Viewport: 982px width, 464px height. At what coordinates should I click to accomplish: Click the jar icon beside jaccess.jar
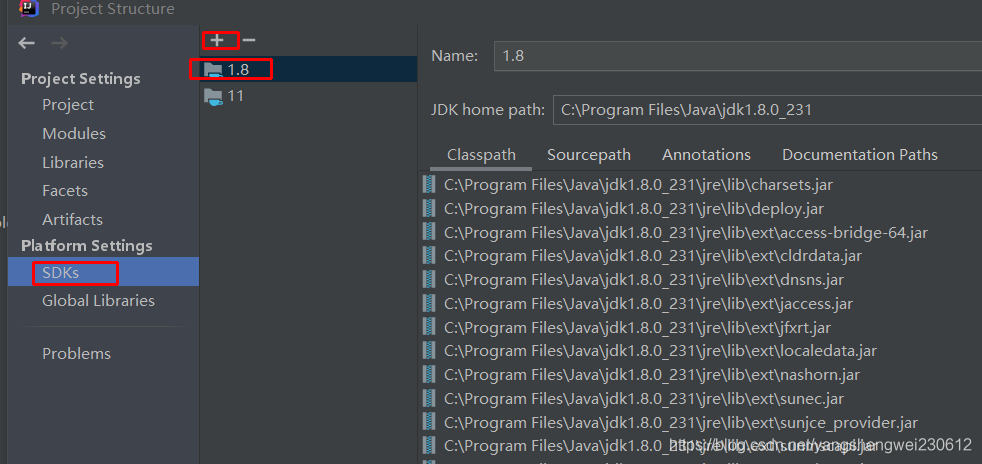[429, 303]
